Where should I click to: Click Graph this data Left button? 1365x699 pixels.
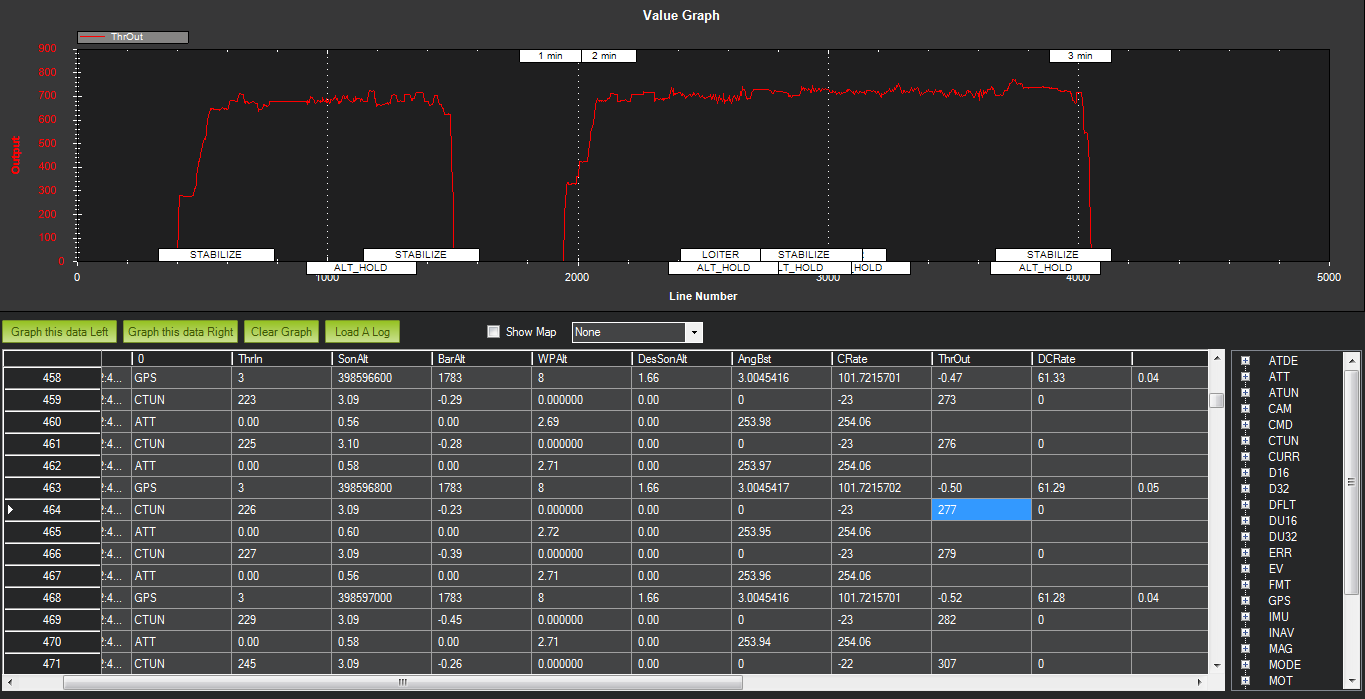[x=60, y=332]
